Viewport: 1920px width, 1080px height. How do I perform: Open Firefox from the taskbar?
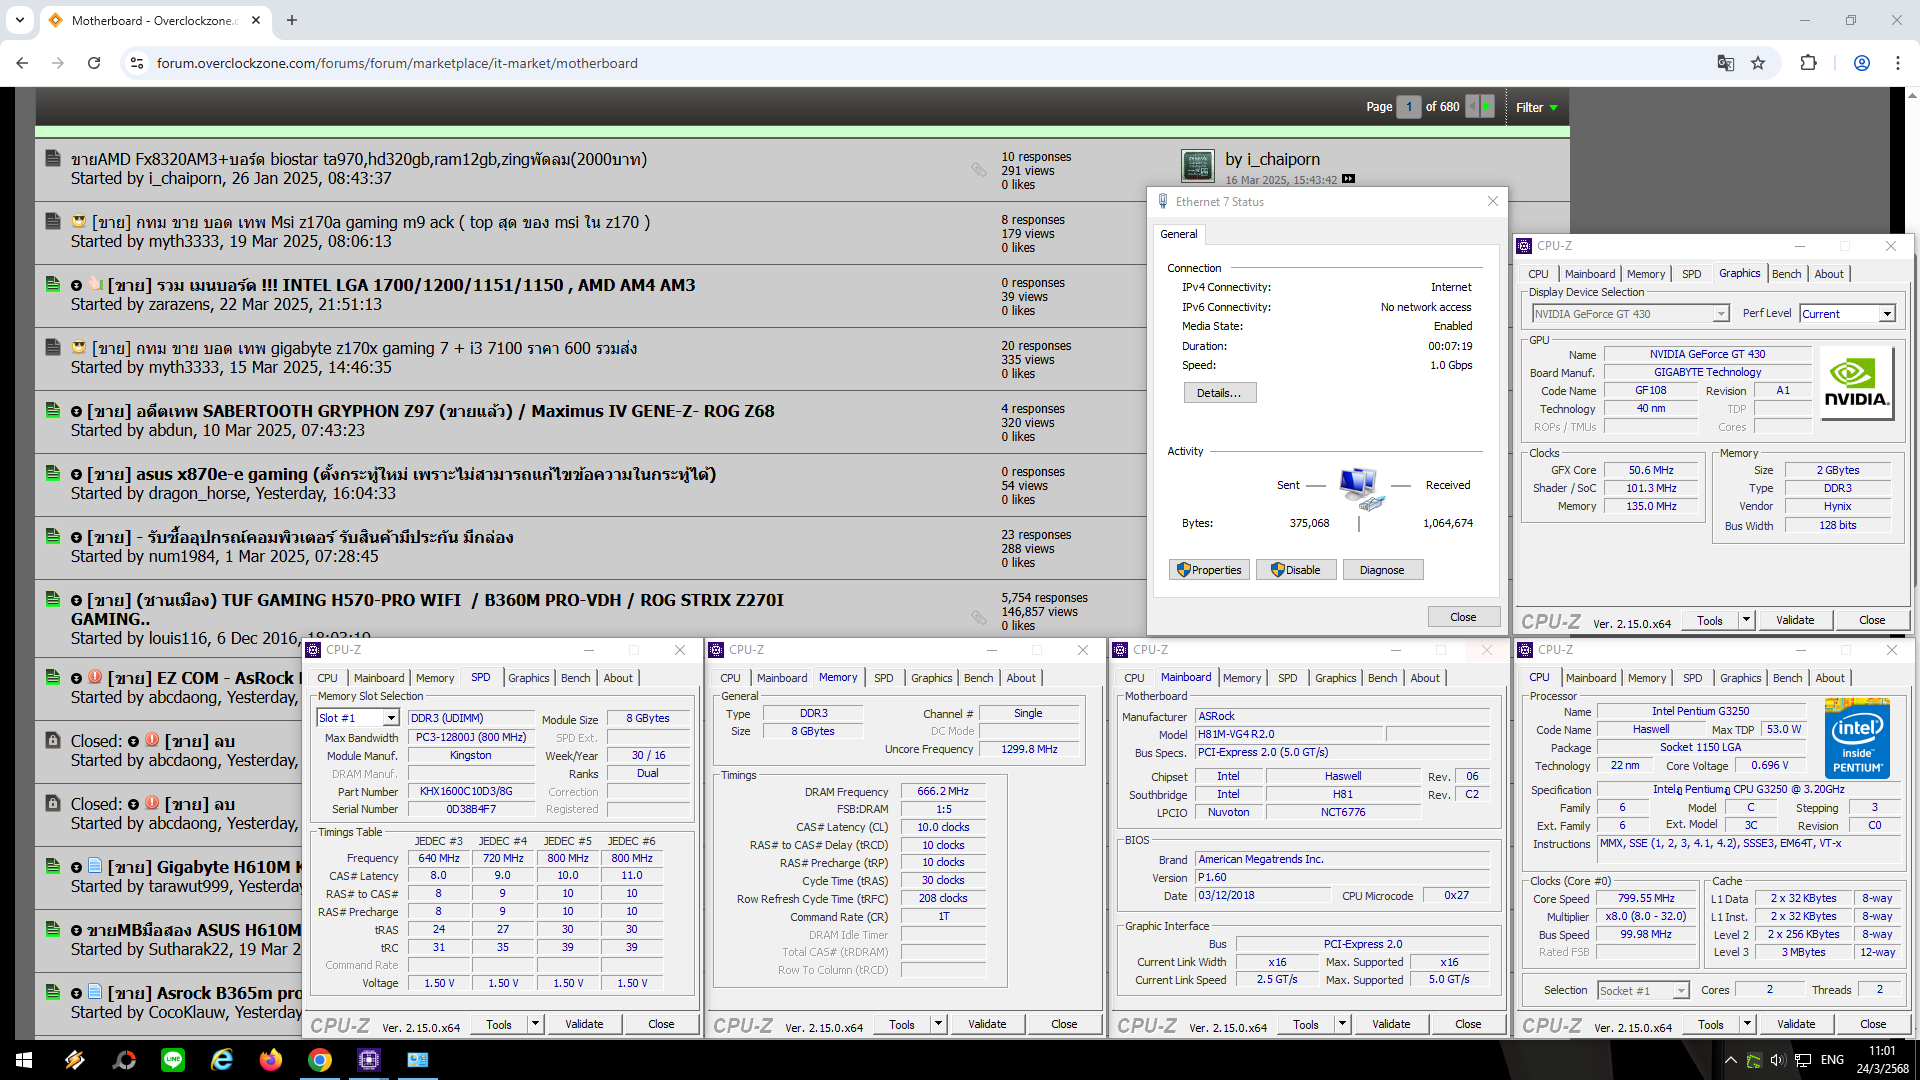(x=270, y=1060)
